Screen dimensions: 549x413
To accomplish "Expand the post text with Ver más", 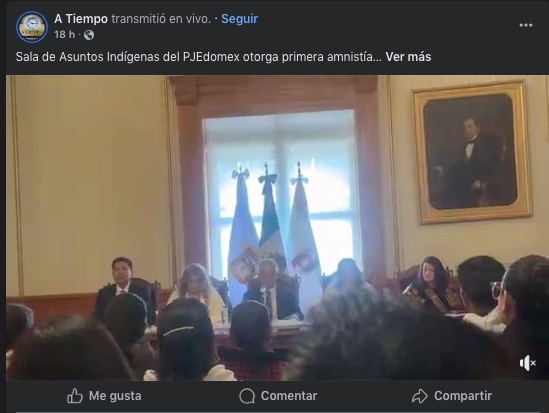I will pos(408,57).
